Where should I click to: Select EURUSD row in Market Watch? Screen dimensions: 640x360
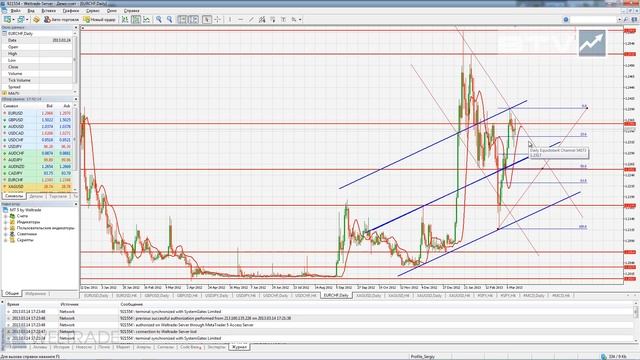pos(37,113)
